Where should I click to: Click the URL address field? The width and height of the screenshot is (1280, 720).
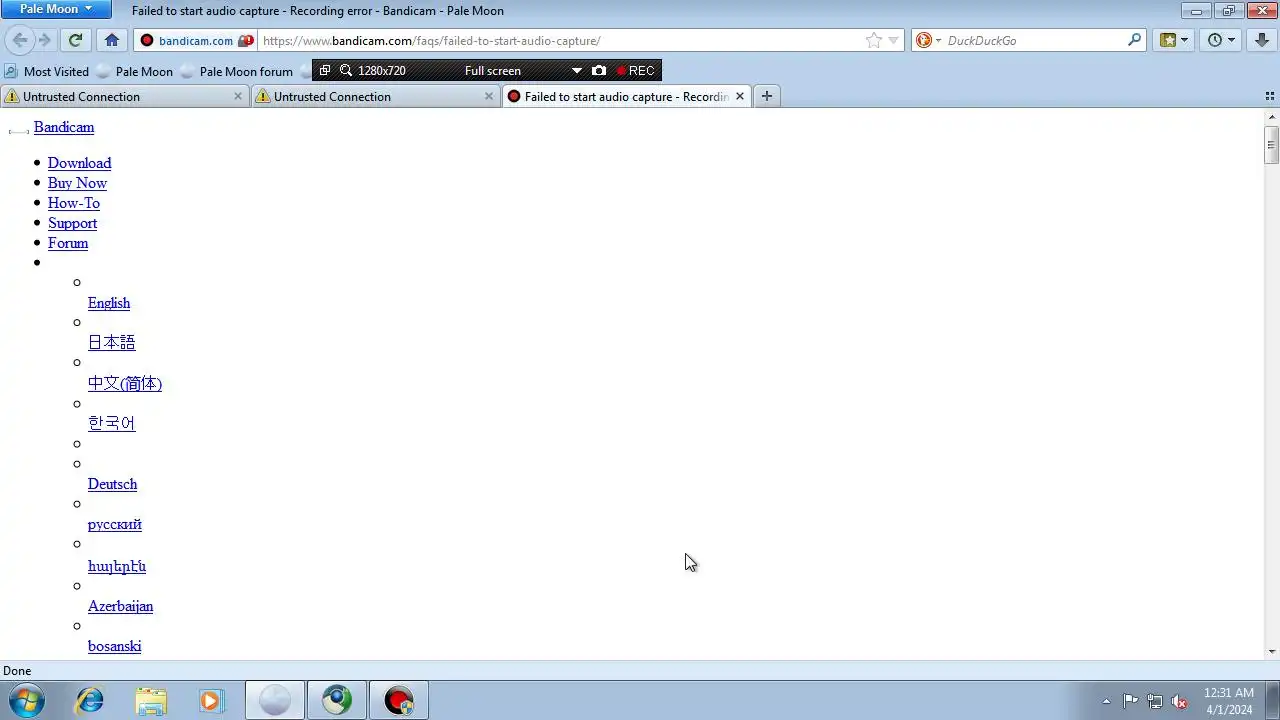(x=560, y=41)
